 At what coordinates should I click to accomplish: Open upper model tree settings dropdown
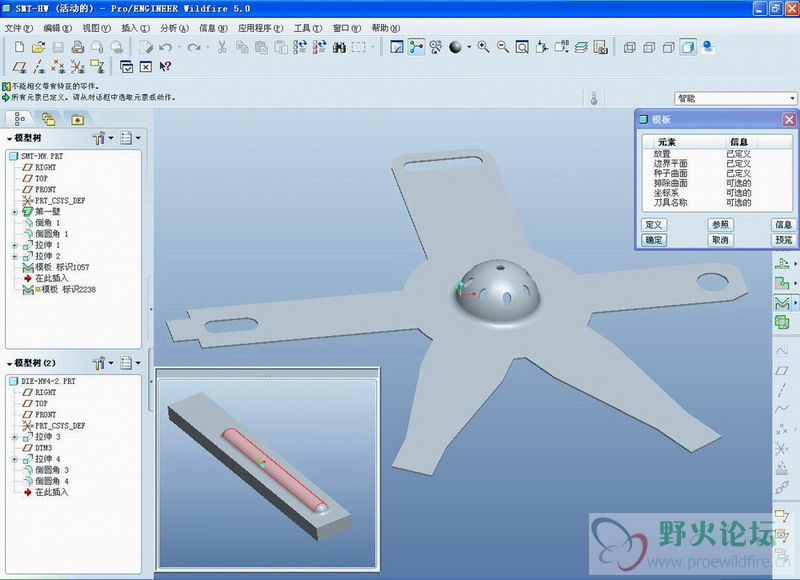coord(103,138)
